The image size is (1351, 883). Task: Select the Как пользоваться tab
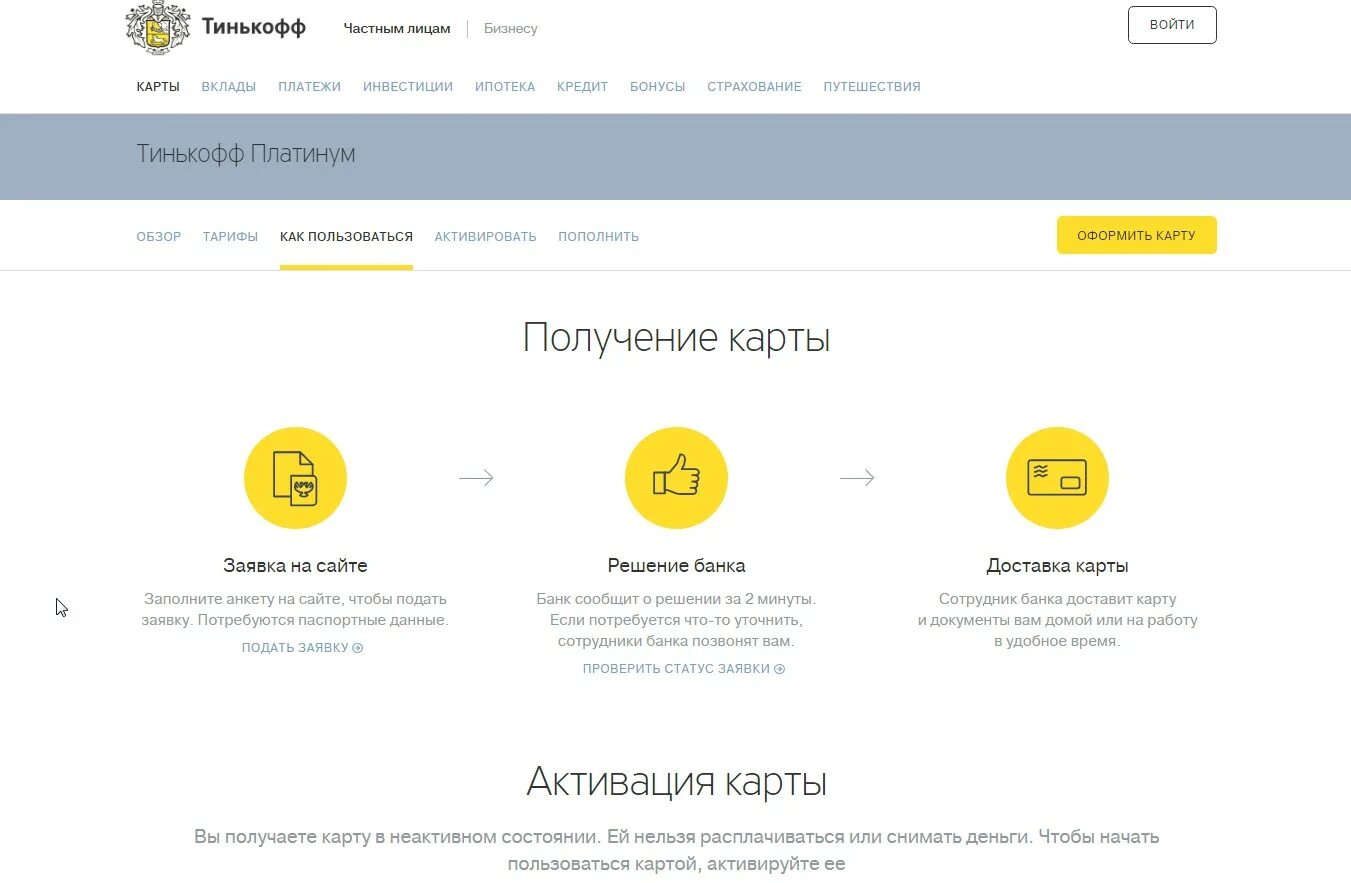346,237
